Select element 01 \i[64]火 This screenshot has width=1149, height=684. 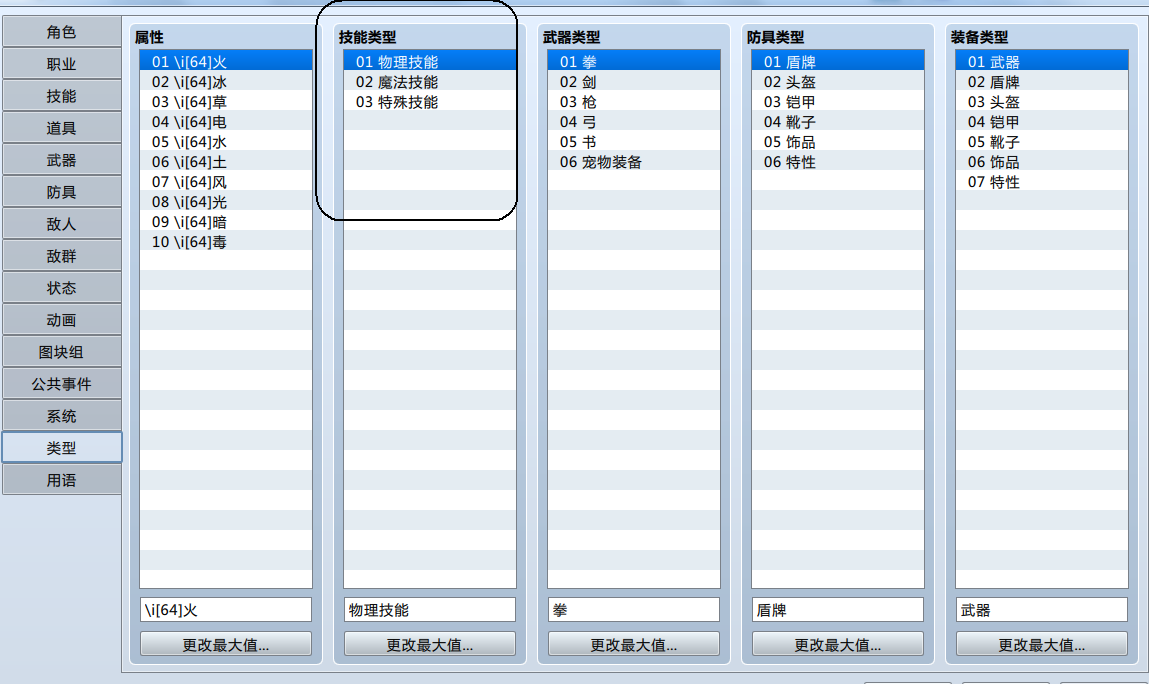226,62
